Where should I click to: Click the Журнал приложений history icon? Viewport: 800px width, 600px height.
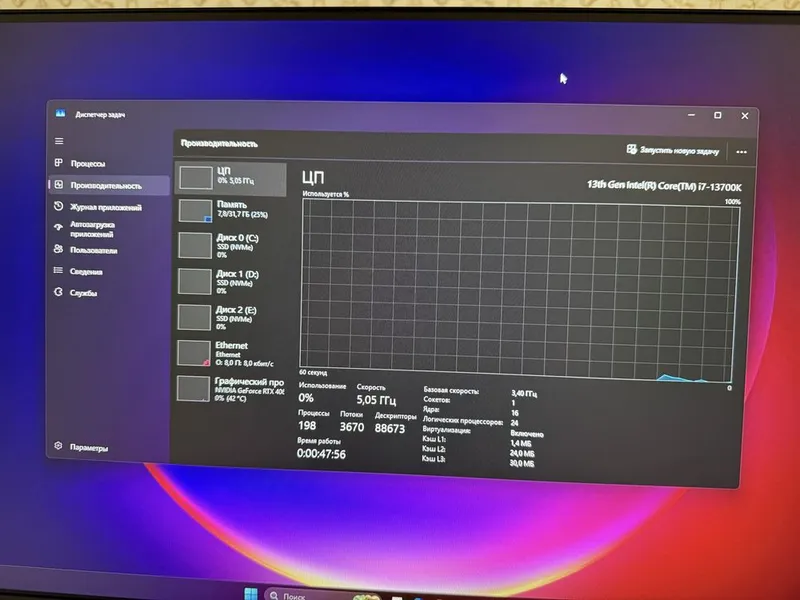click(x=59, y=206)
